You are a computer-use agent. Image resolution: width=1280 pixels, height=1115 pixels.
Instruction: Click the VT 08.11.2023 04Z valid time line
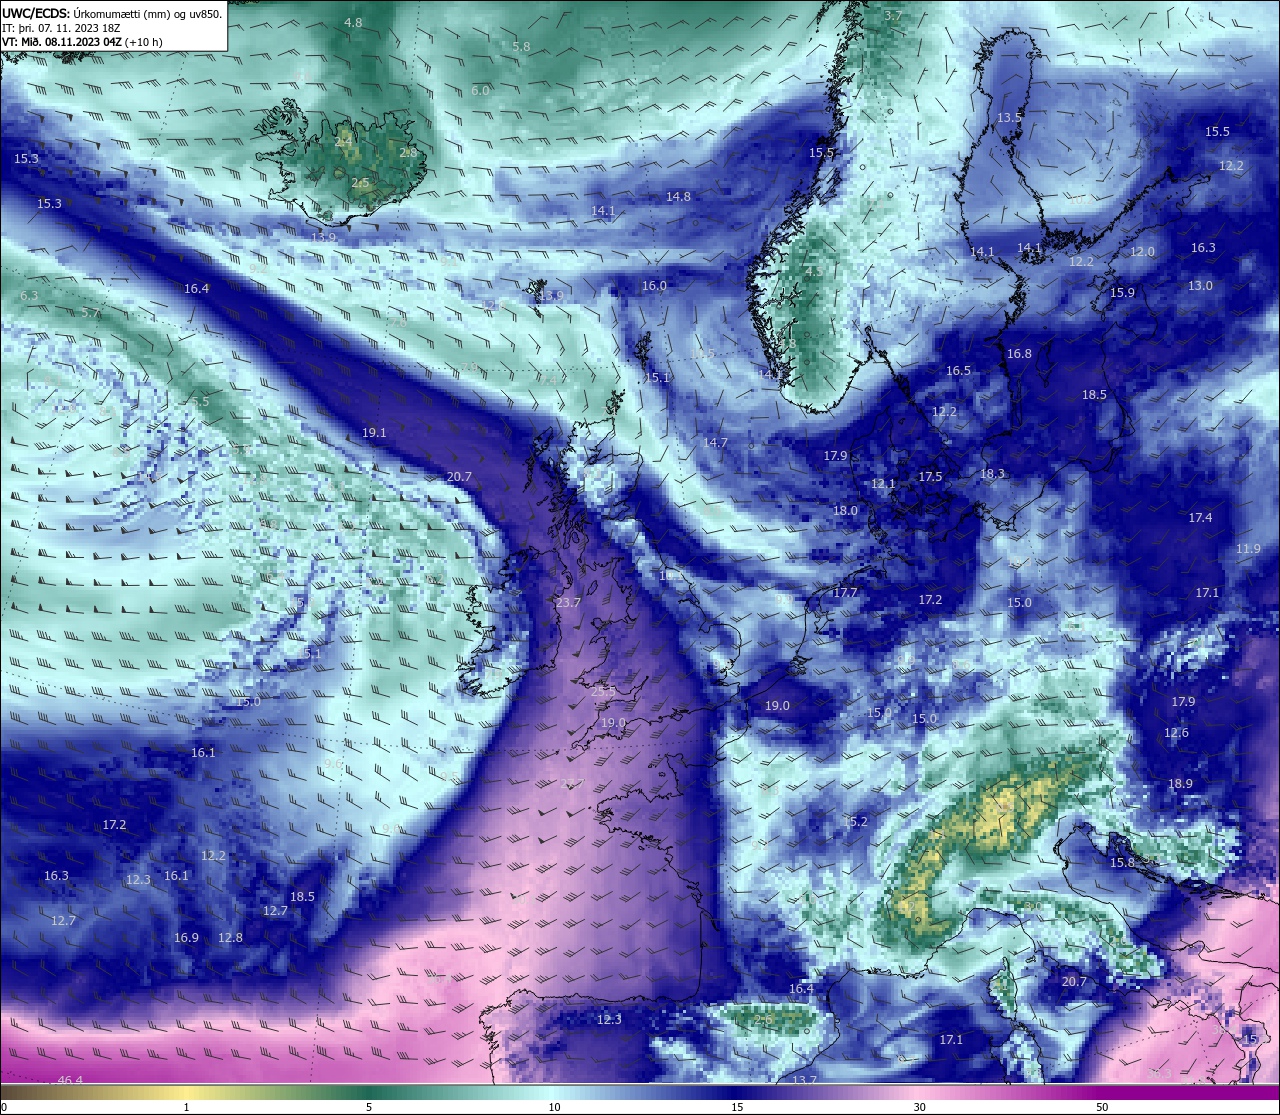(x=82, y=42)
